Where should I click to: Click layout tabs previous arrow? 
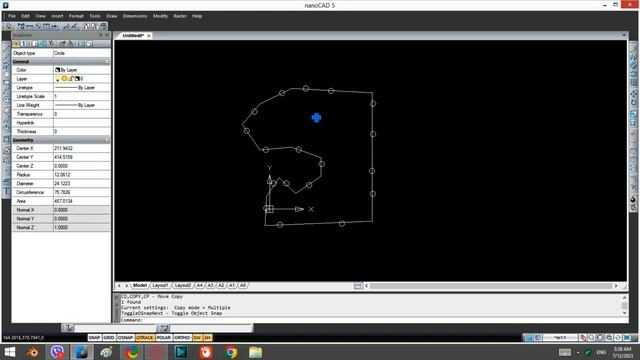coord(119,286)
